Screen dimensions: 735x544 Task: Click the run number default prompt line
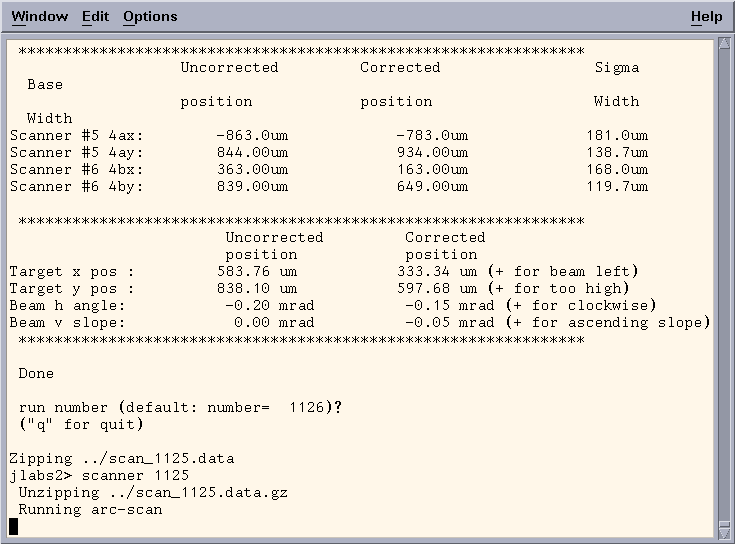click(x=180, y=408)
